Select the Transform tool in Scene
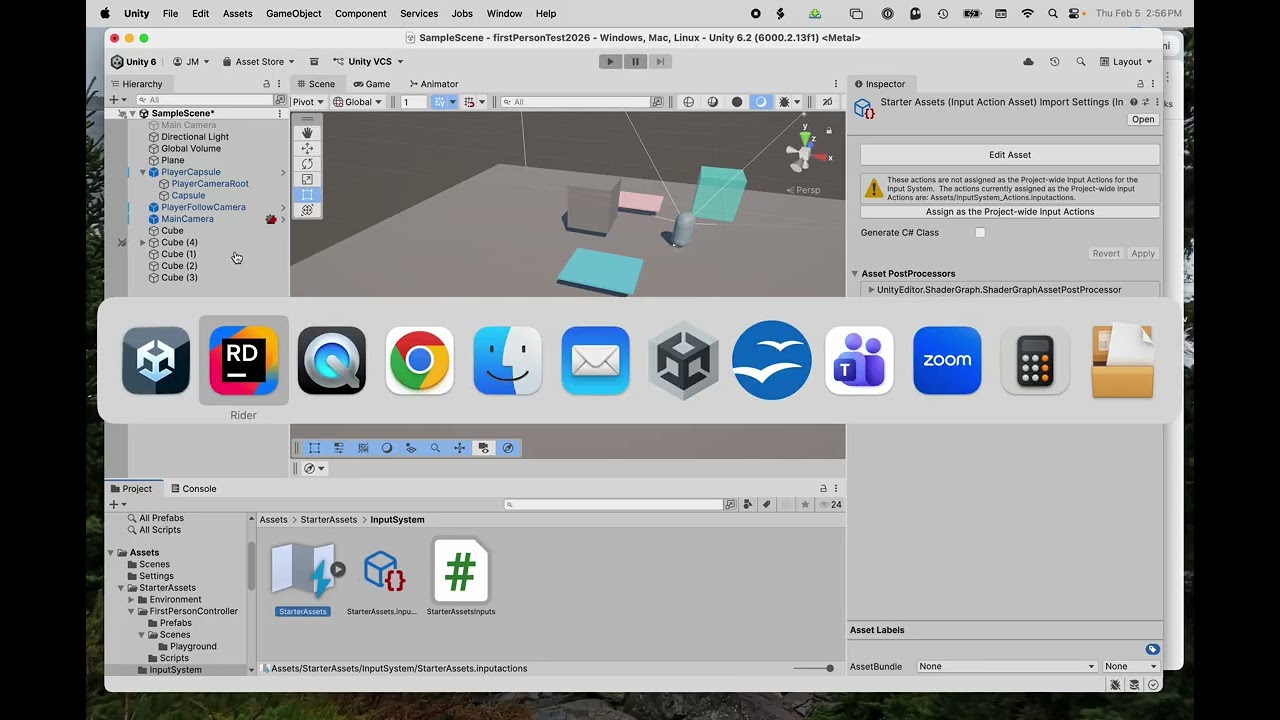The image size is (1280, 720). point(307,210)
